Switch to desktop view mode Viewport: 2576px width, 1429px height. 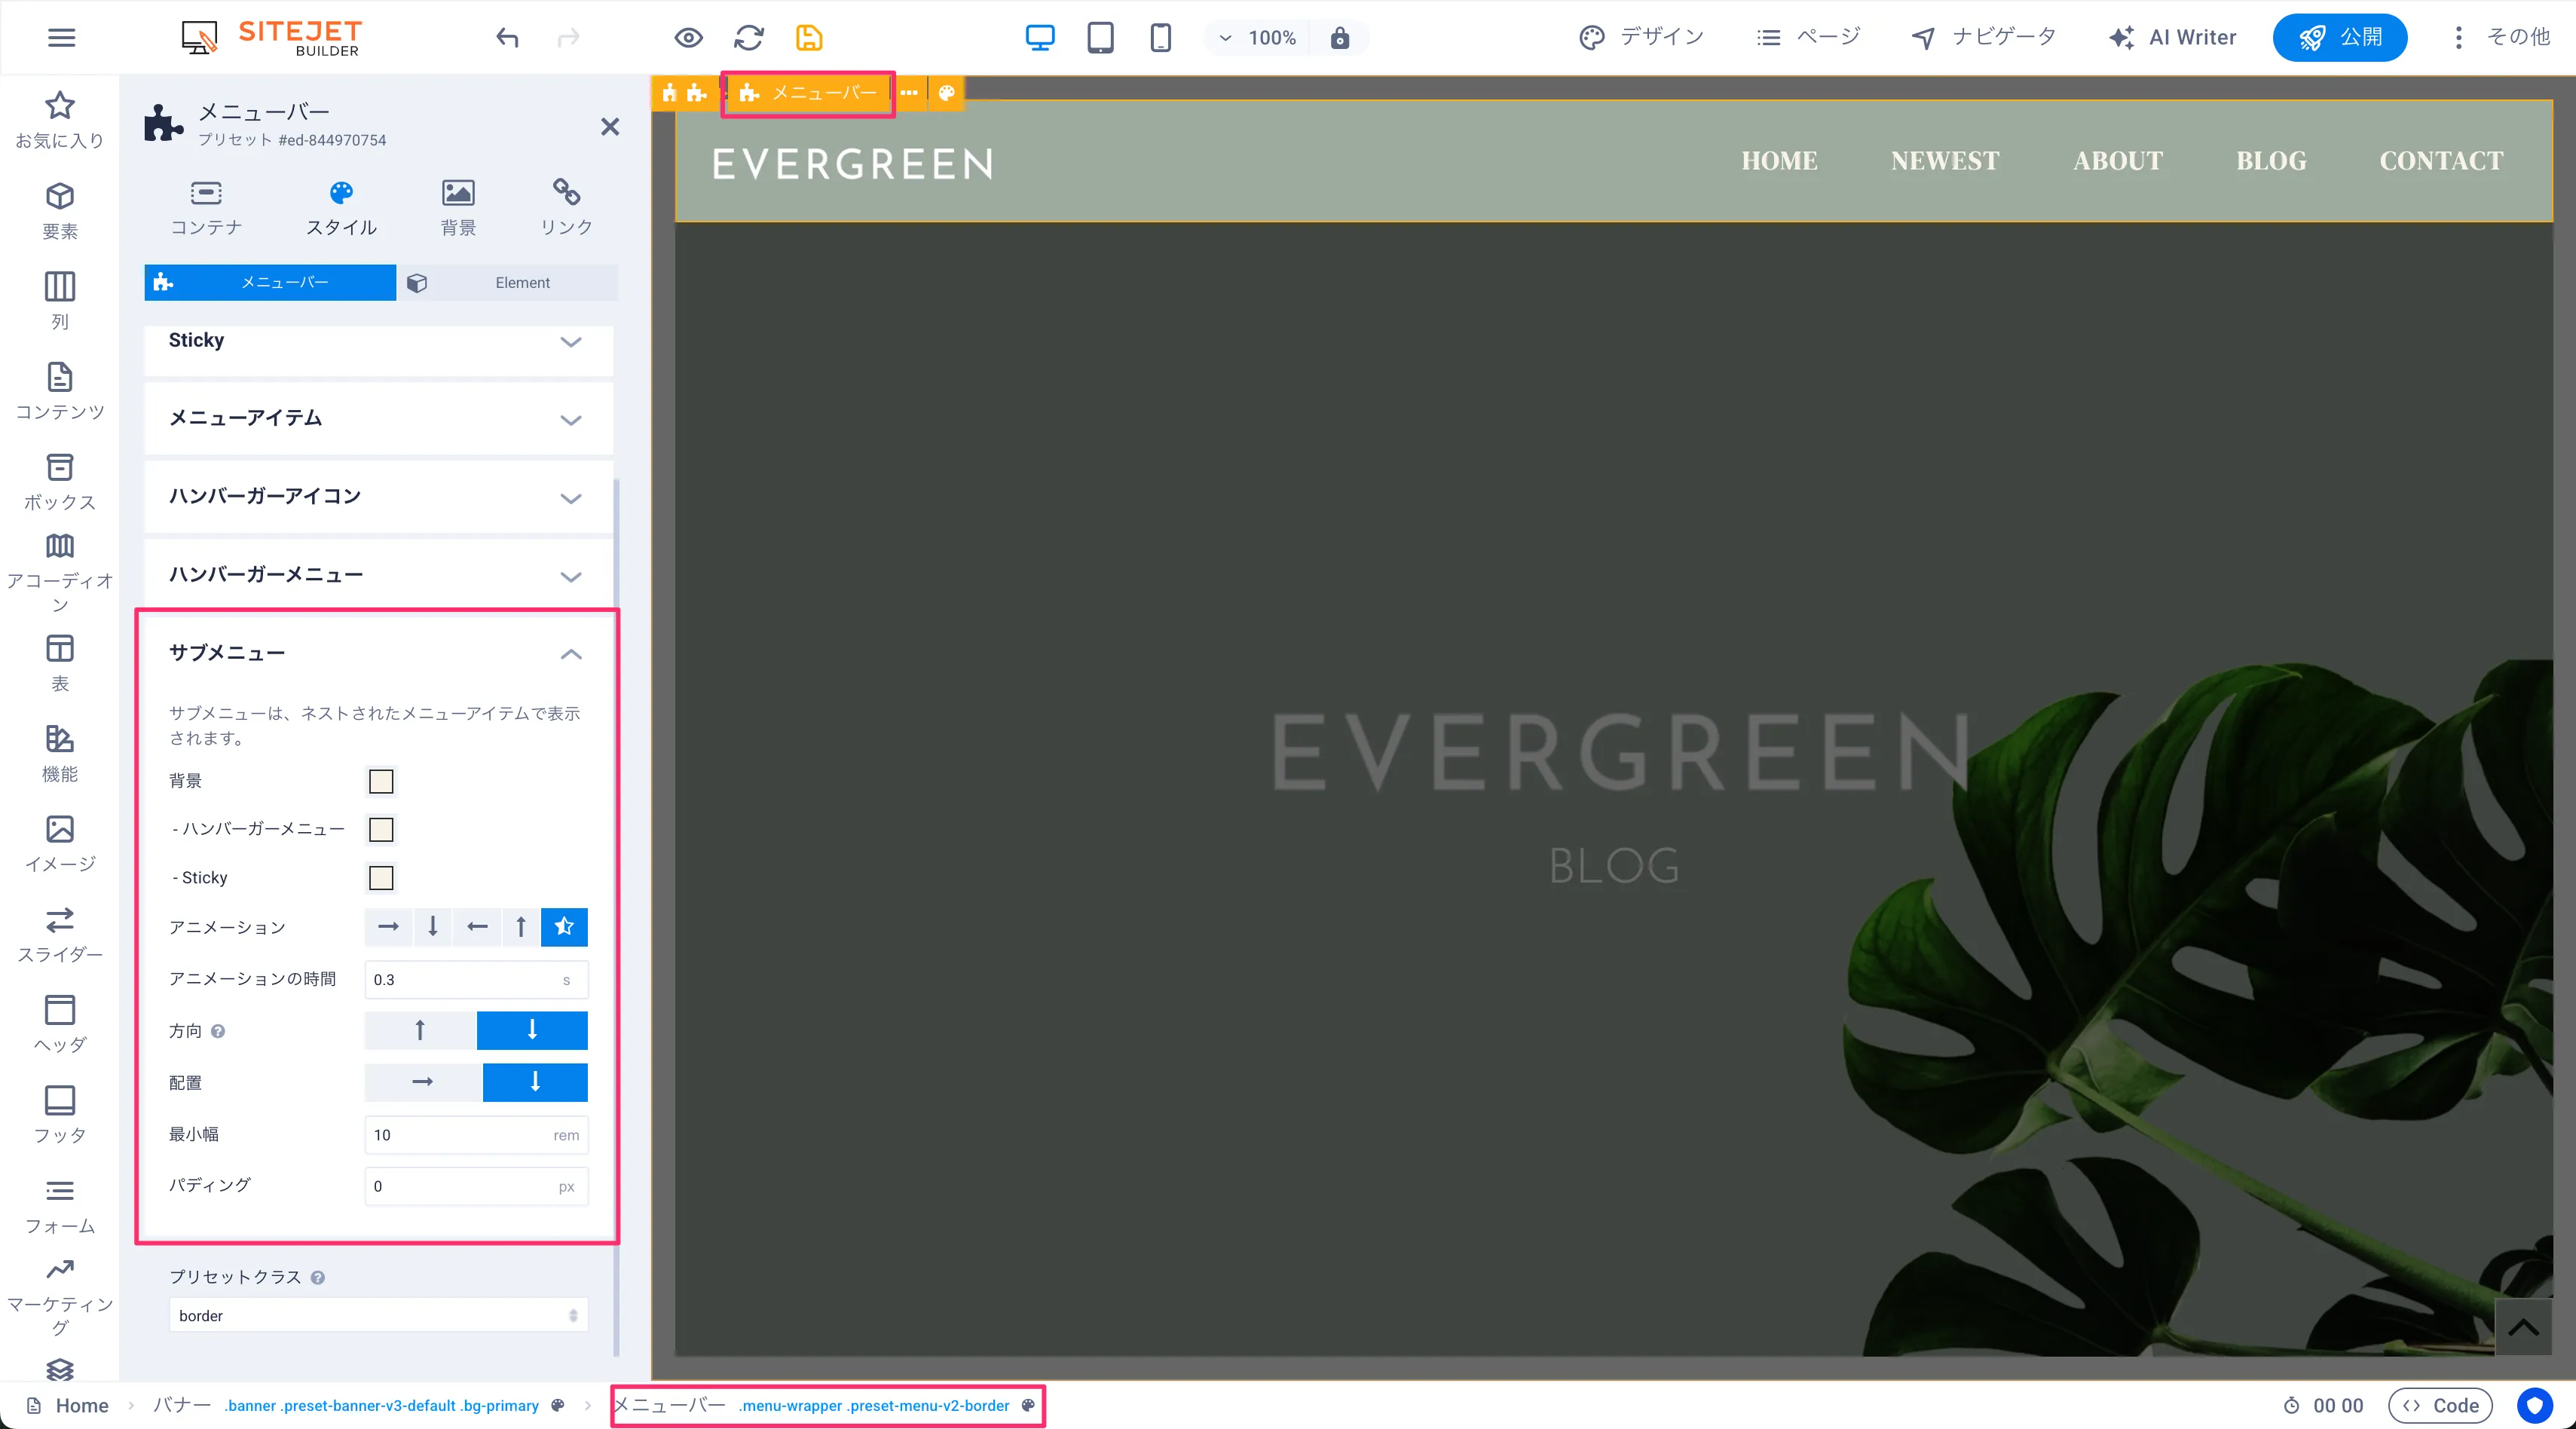[1040, 38]
